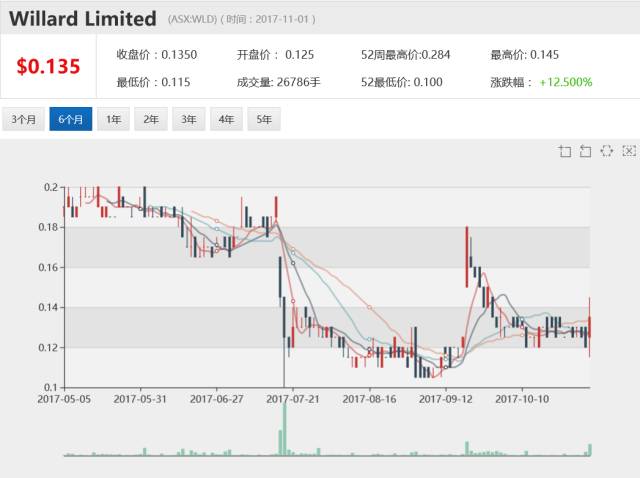This screenshot has height=478, width=640.
Task: Select the 6个月 time range tab
Action: tap(71, 119)
